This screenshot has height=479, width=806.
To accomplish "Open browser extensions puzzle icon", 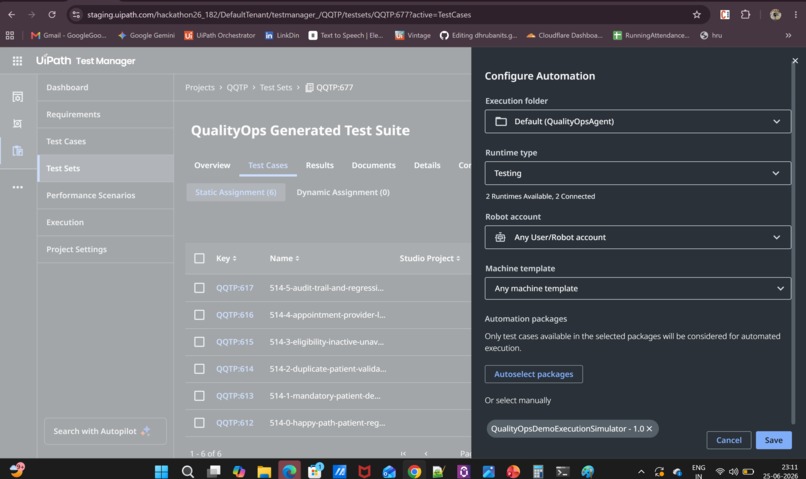I will pyautogui.click(x=745, y=14).
